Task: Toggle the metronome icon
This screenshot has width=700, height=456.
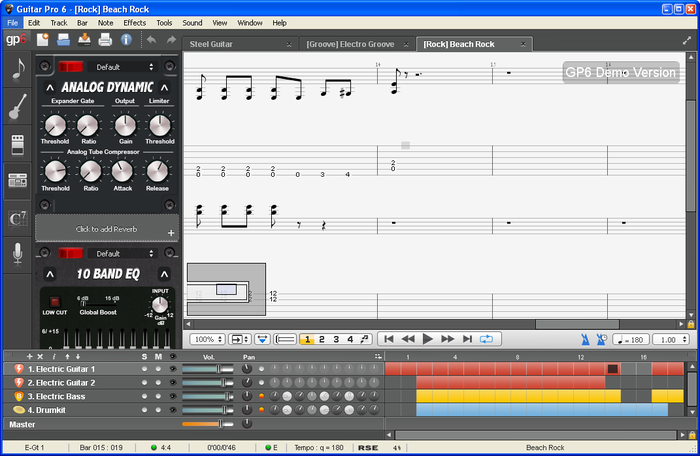Action: (585, 339)
